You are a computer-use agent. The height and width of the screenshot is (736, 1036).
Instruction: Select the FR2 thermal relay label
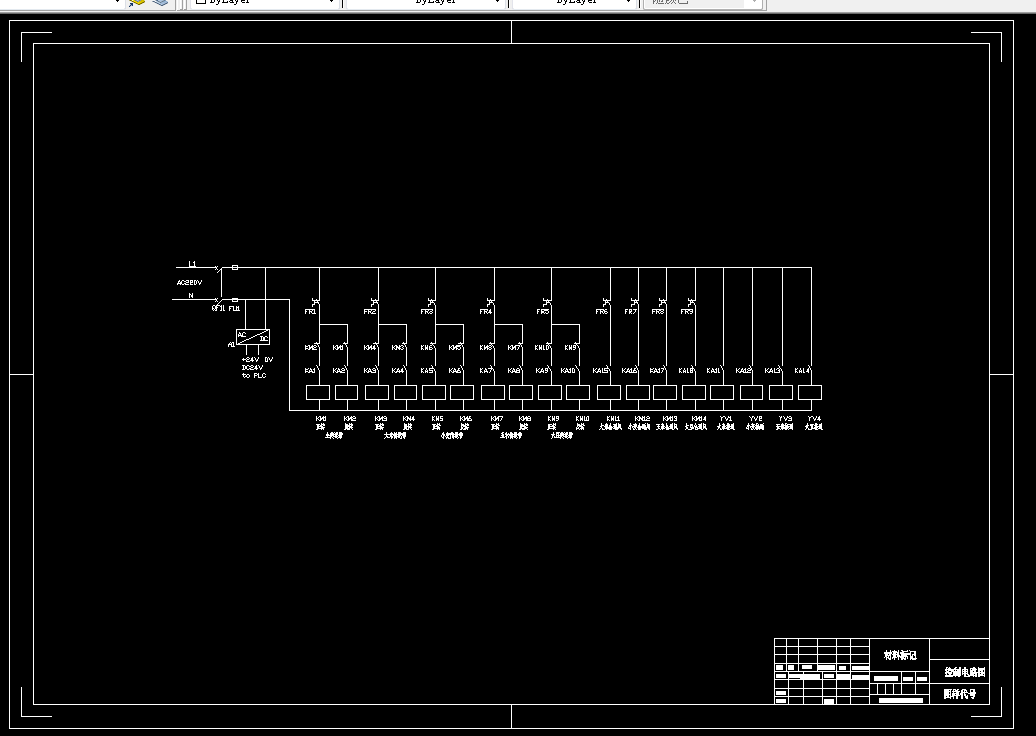(x=369, y=311)
